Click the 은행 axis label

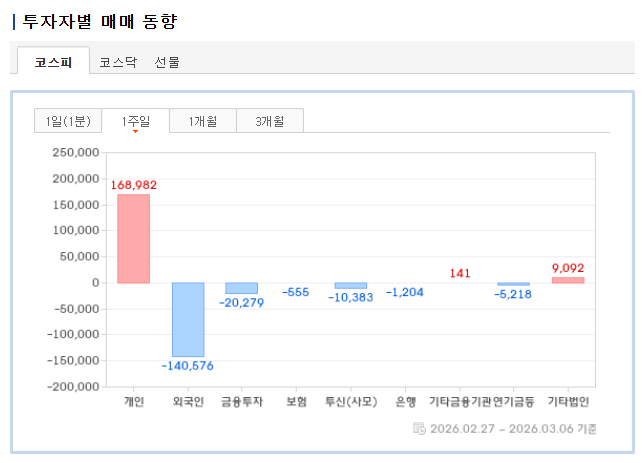click(x=405, y=402)
